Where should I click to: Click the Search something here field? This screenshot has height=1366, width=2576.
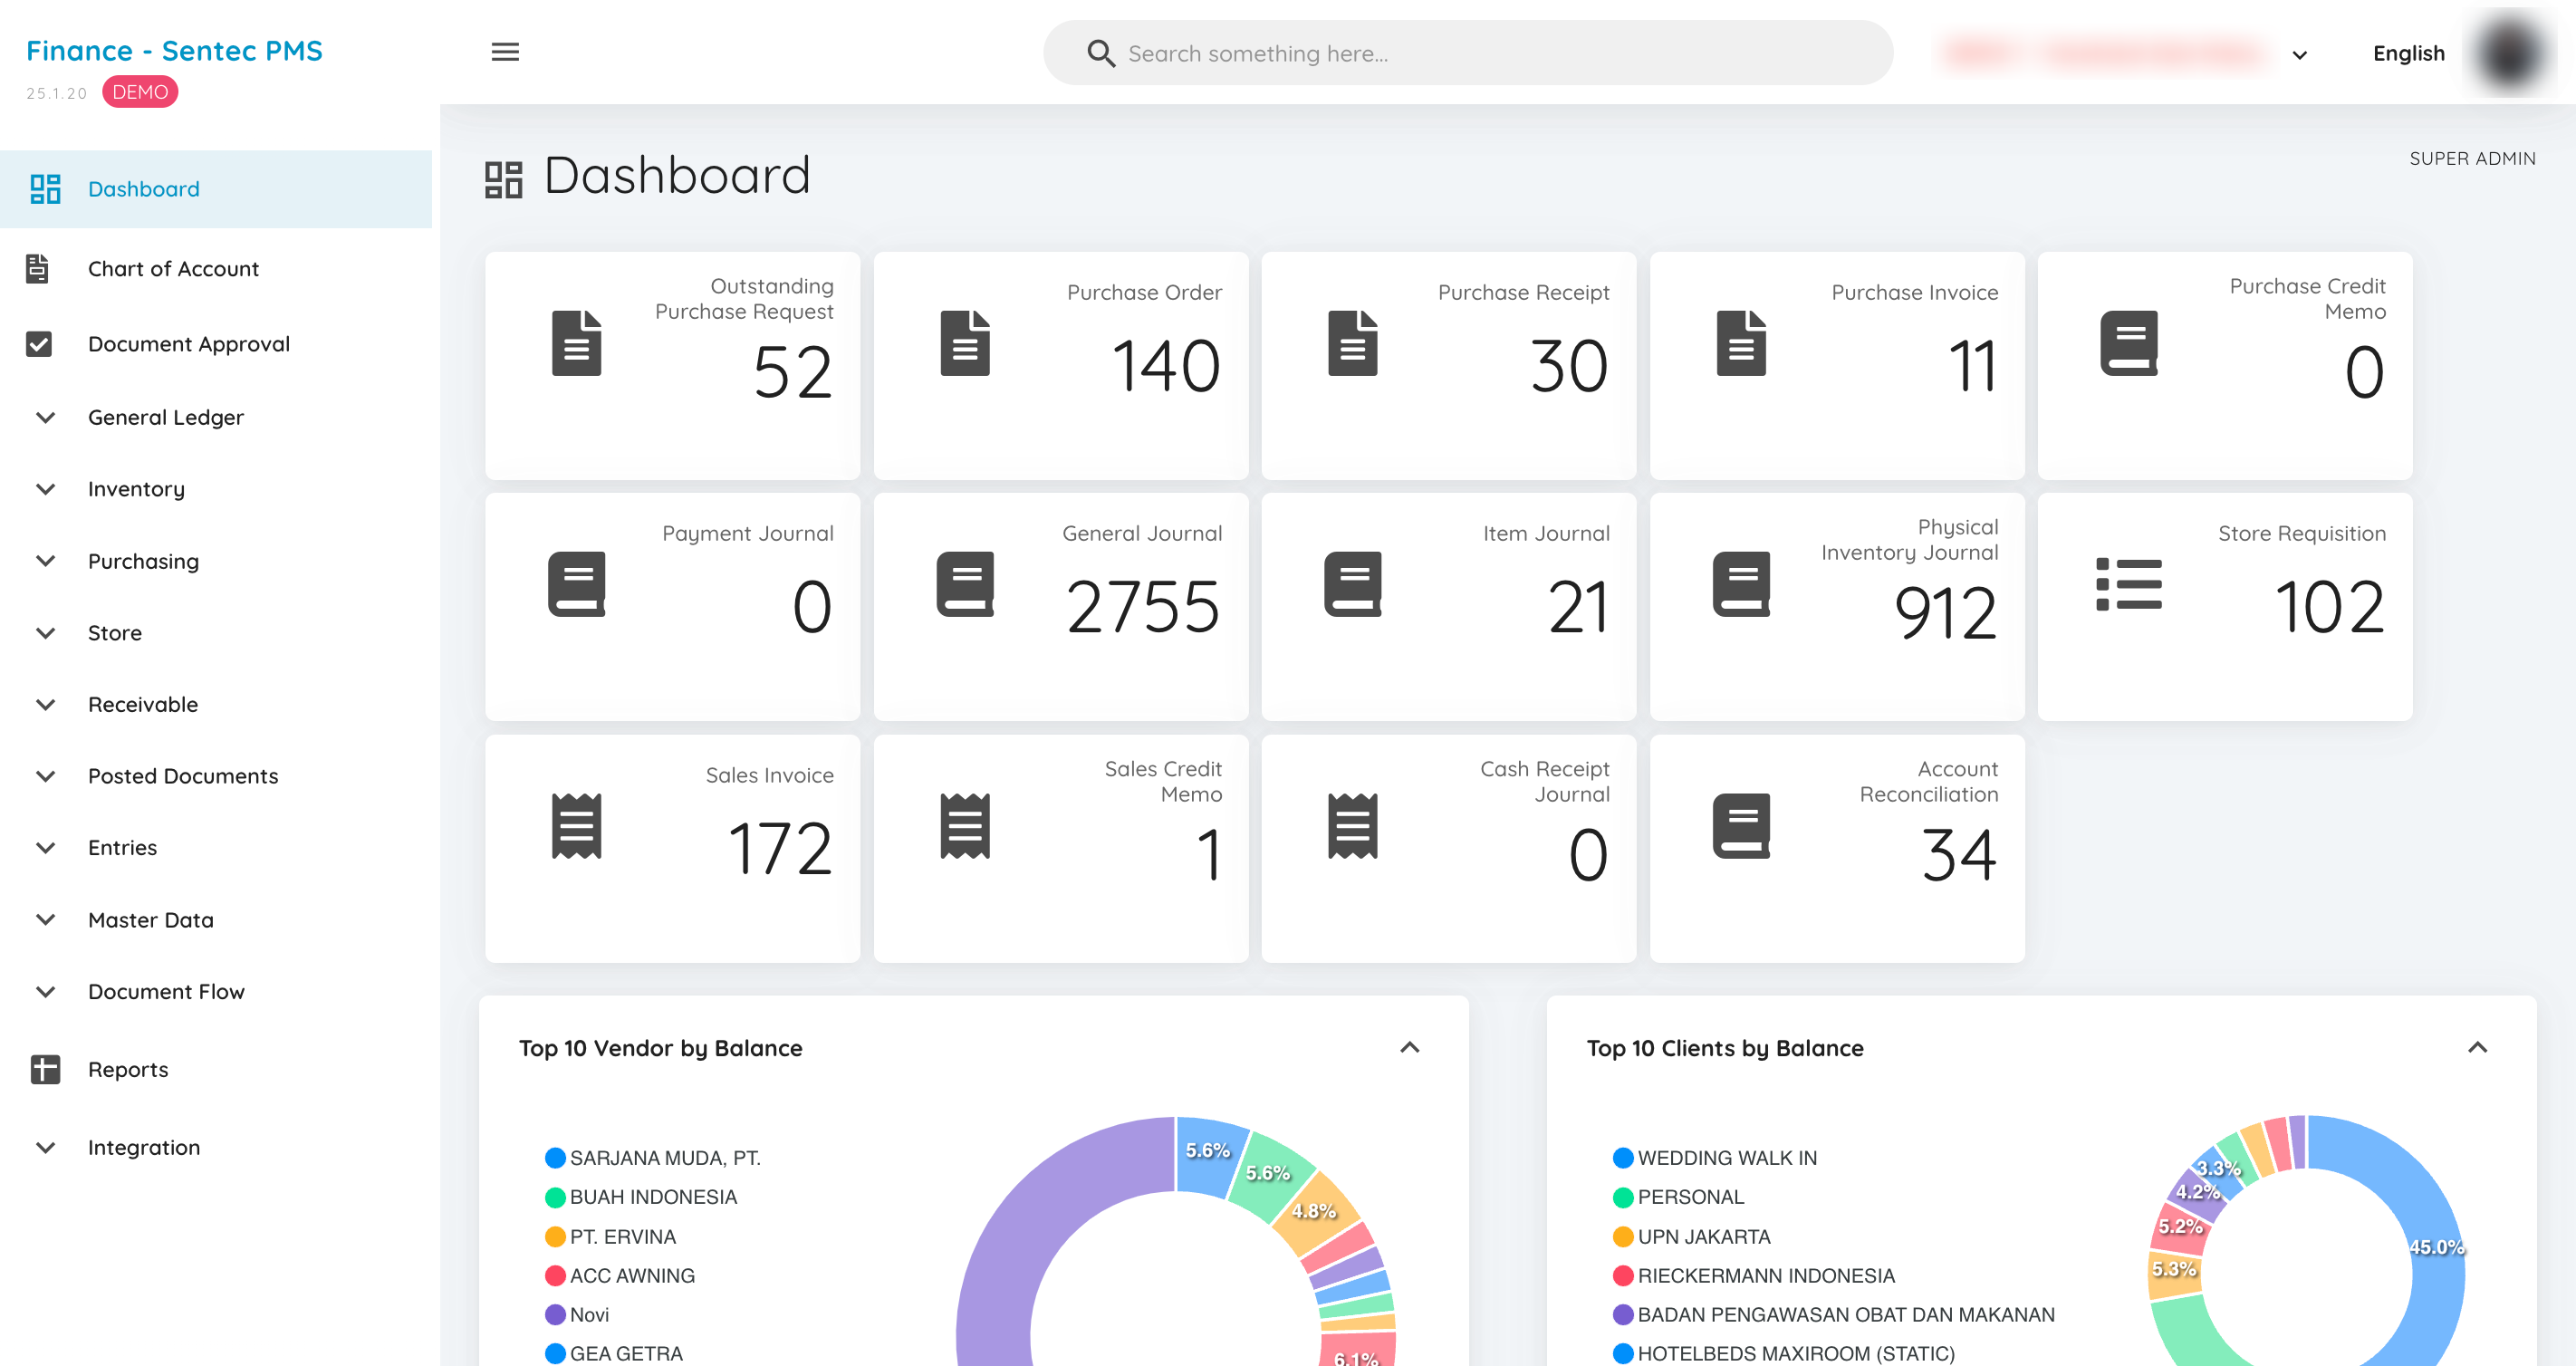[x=1467, y=53]
